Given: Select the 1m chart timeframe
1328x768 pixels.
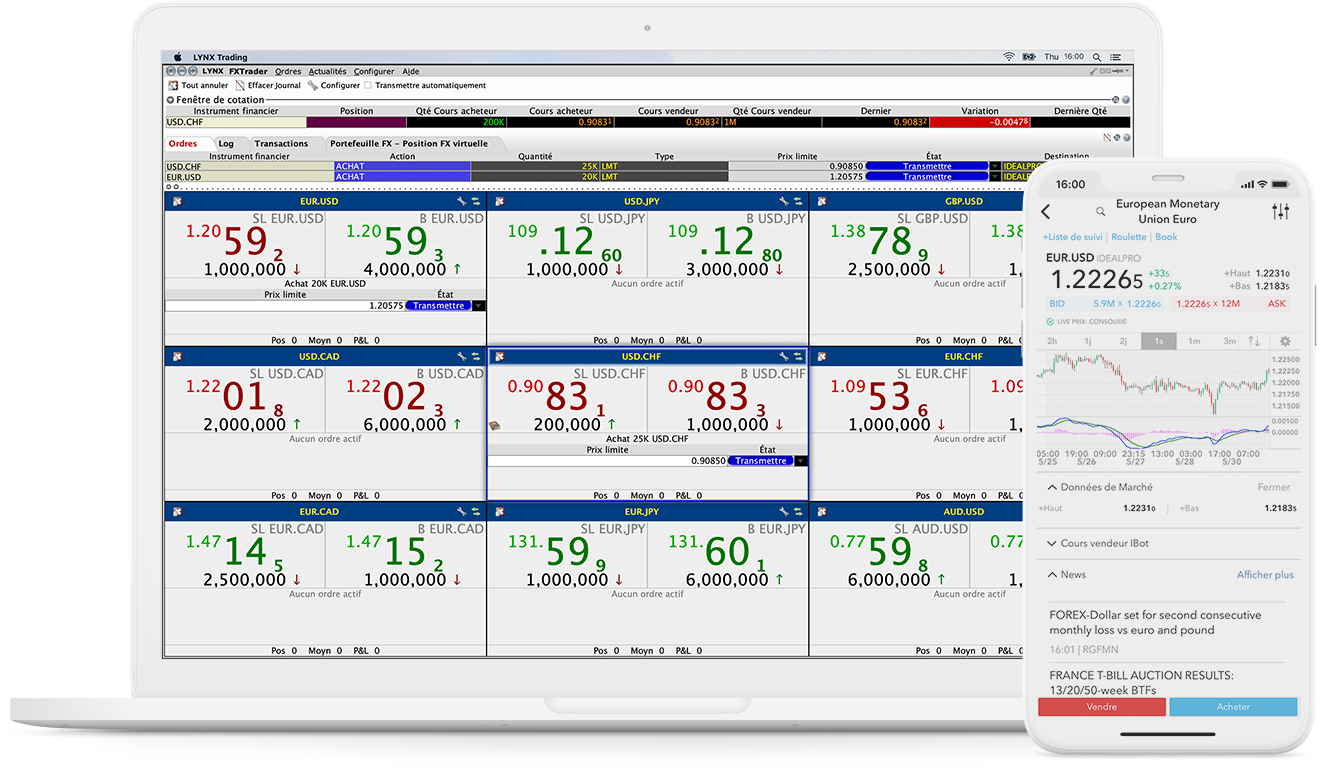Looking at the screenshot, I should [x=1194, y=341].
